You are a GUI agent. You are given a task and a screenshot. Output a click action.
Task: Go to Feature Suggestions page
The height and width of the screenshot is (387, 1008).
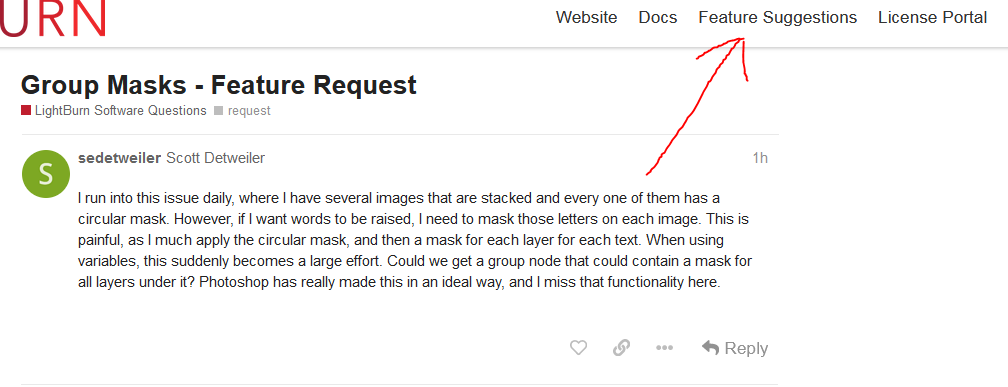[x=778, y=17]
